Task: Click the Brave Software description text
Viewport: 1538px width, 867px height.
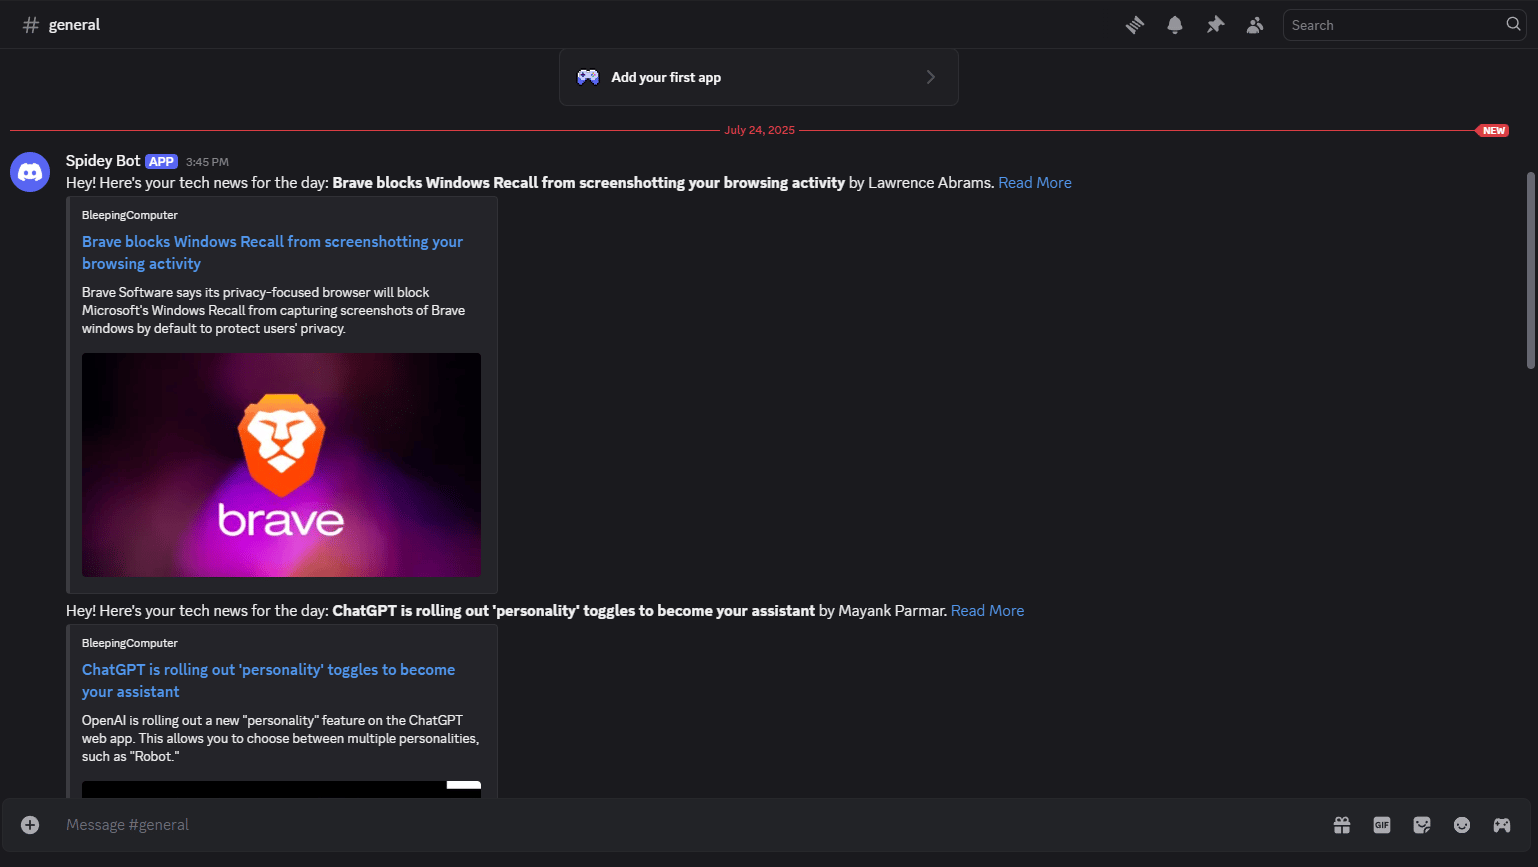Action: click(273, 310)
